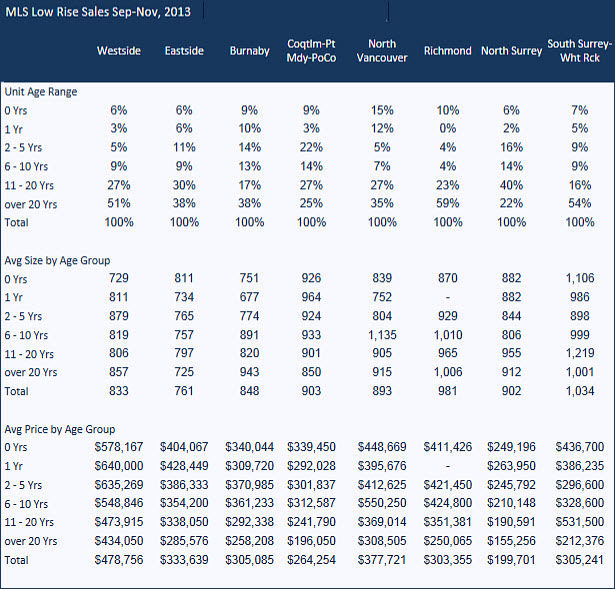Image resolution: width=615 pixels, height=589 pixels.
Task: Select the 15% value for North Vancouver
Action: pyautogui.click(x=382, y=110)
